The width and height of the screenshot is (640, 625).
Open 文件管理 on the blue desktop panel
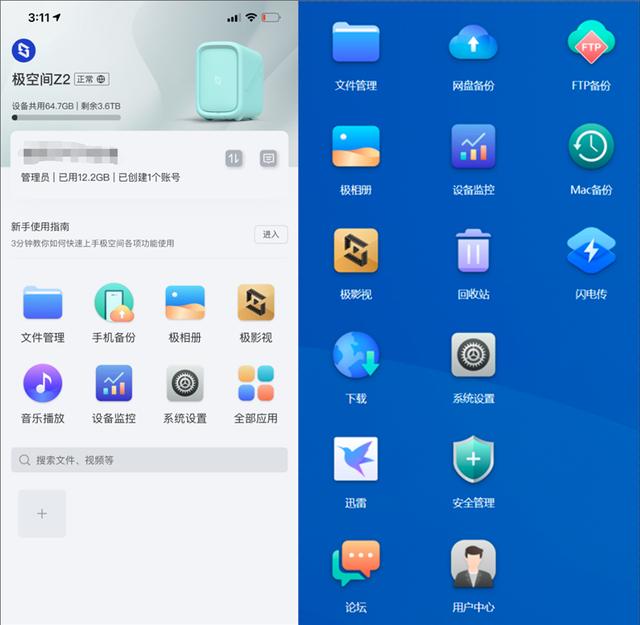[356, 42]
